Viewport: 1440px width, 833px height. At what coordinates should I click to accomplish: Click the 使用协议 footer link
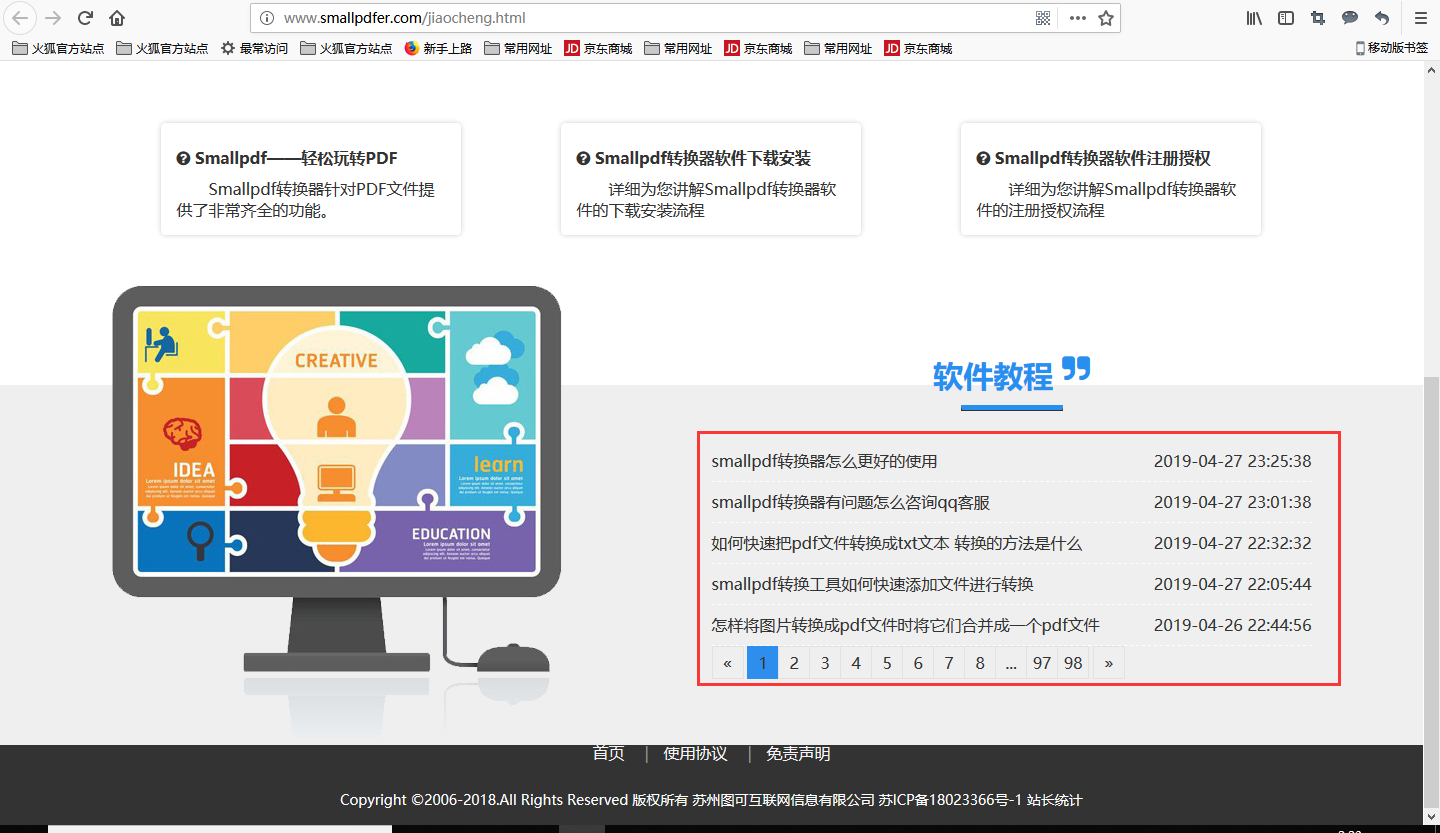(695, 753)
